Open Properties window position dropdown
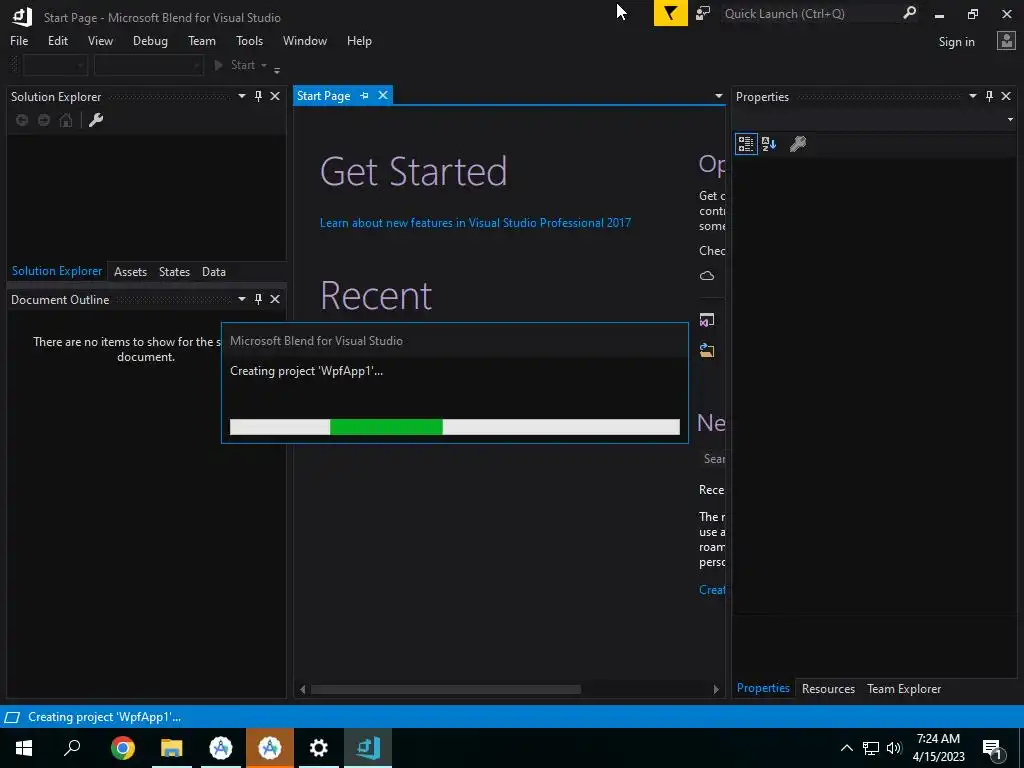The height and width of the screenshot is (768, 1024). [x=972, y=96]
